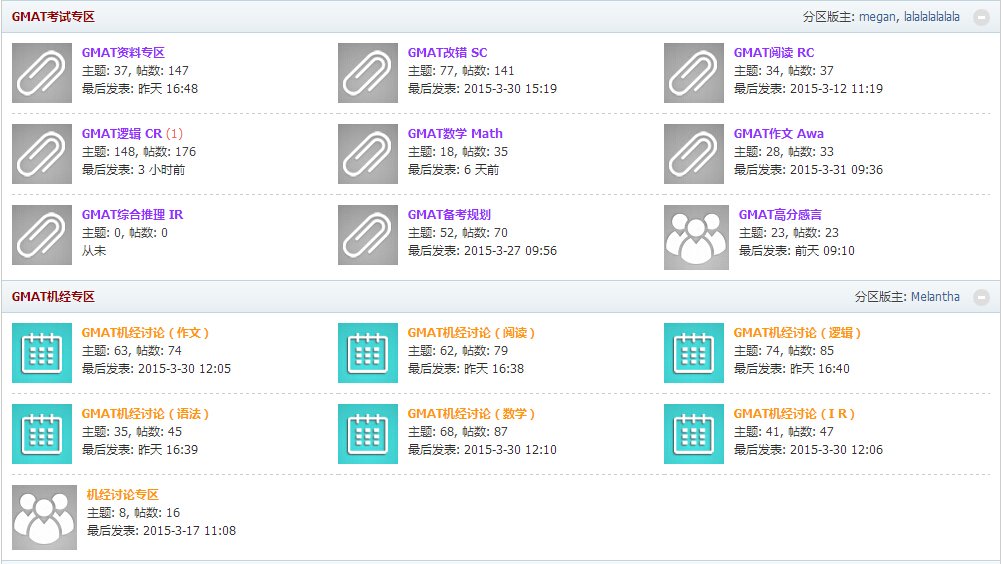1001x564 pixels.
Task: Collapse the GMAT机经专区 section
Action: (x=981, y=297)
